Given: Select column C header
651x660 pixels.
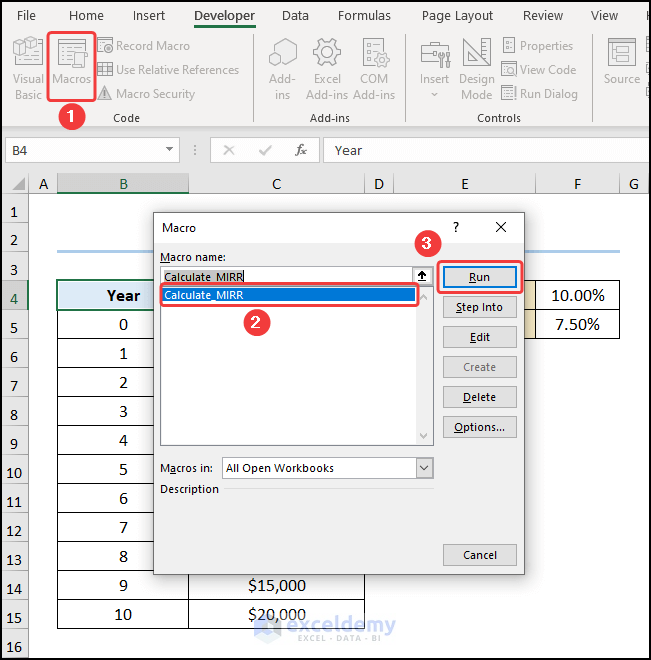Looking at the screenshot, I should tap(276, 184).
